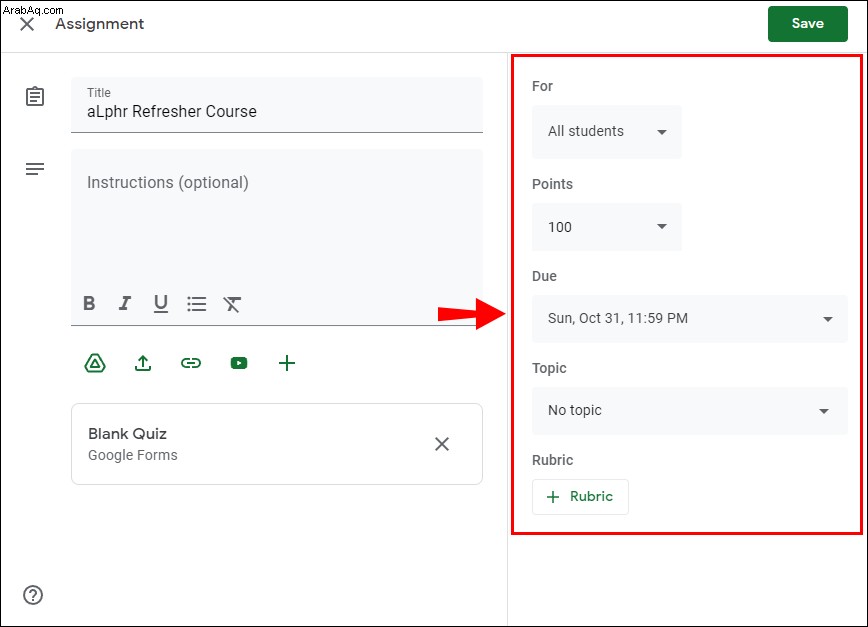Upload a file using the upload icon
868x627 pixels.
pyautogui.click(x=143, y=364)
